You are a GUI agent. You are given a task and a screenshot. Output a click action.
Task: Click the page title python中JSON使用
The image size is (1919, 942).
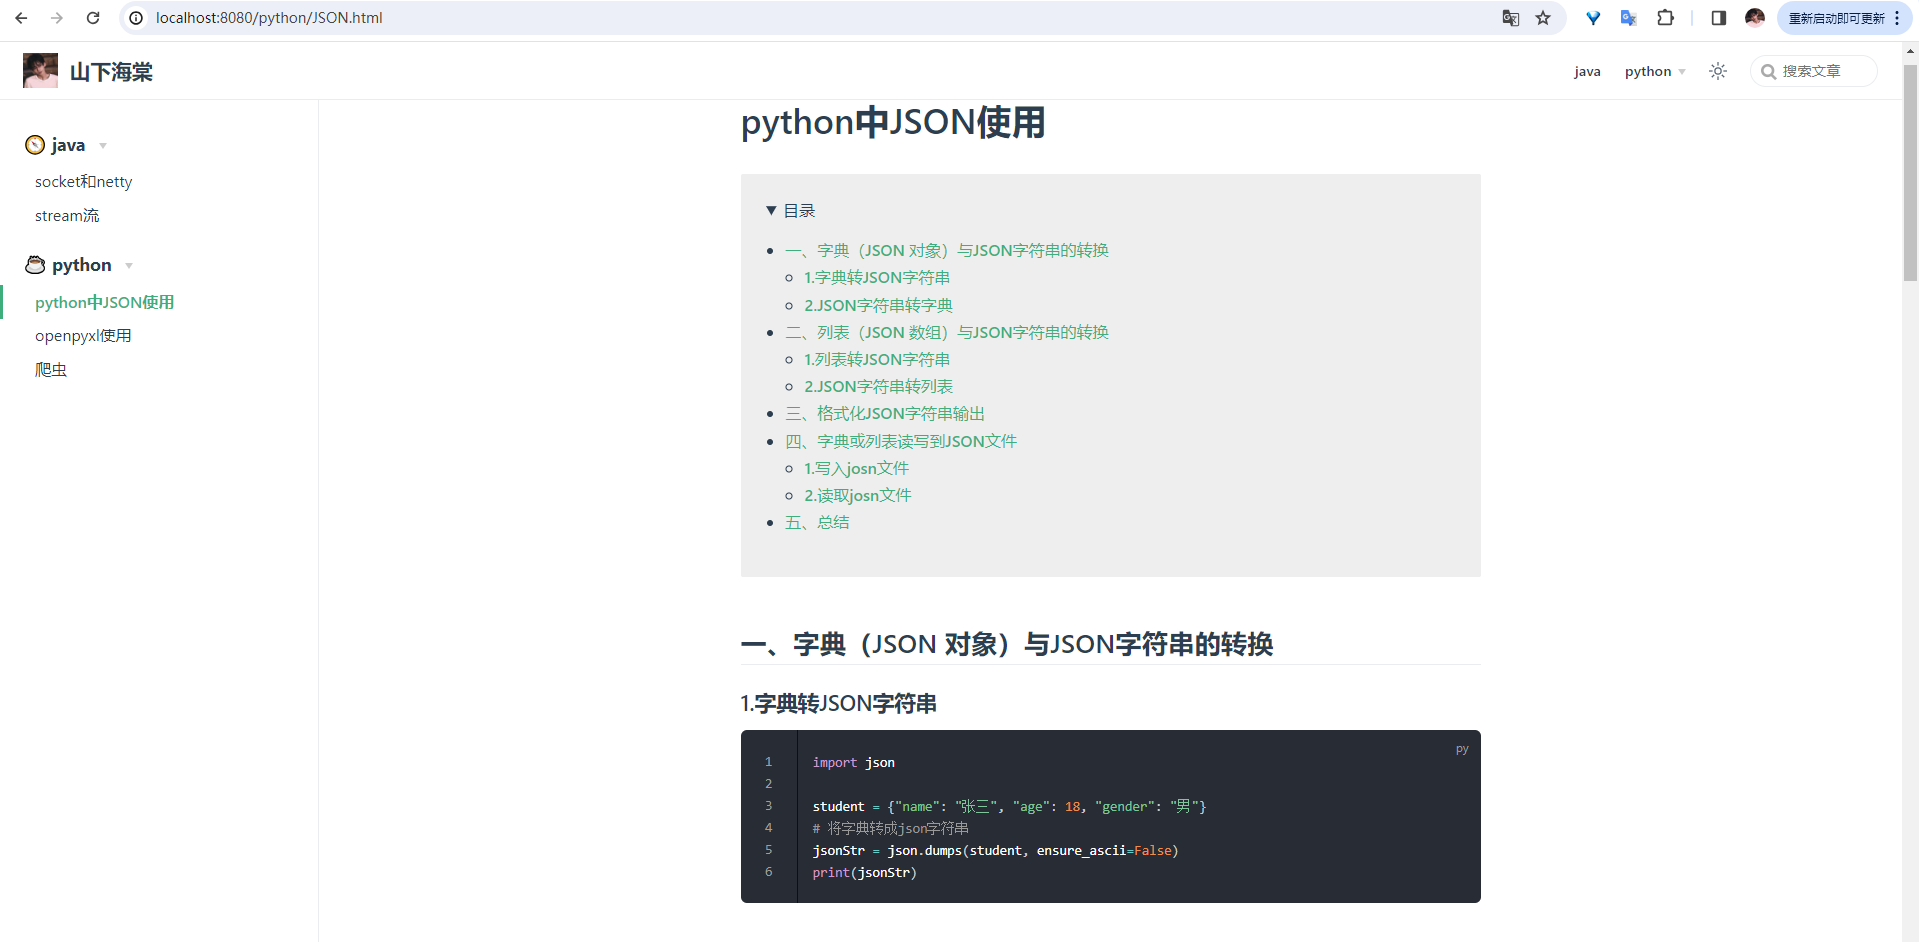[893, 122]
